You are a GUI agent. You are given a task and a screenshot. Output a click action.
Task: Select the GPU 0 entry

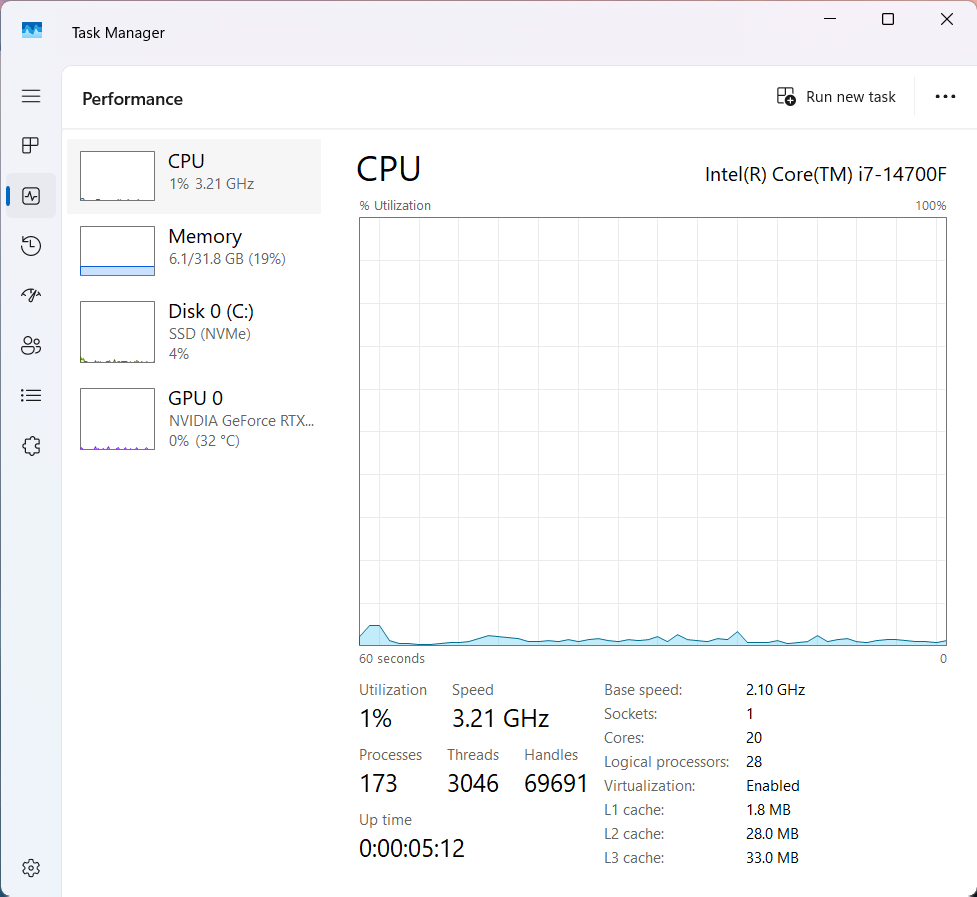pyautogui.click(x=194, y=419)
